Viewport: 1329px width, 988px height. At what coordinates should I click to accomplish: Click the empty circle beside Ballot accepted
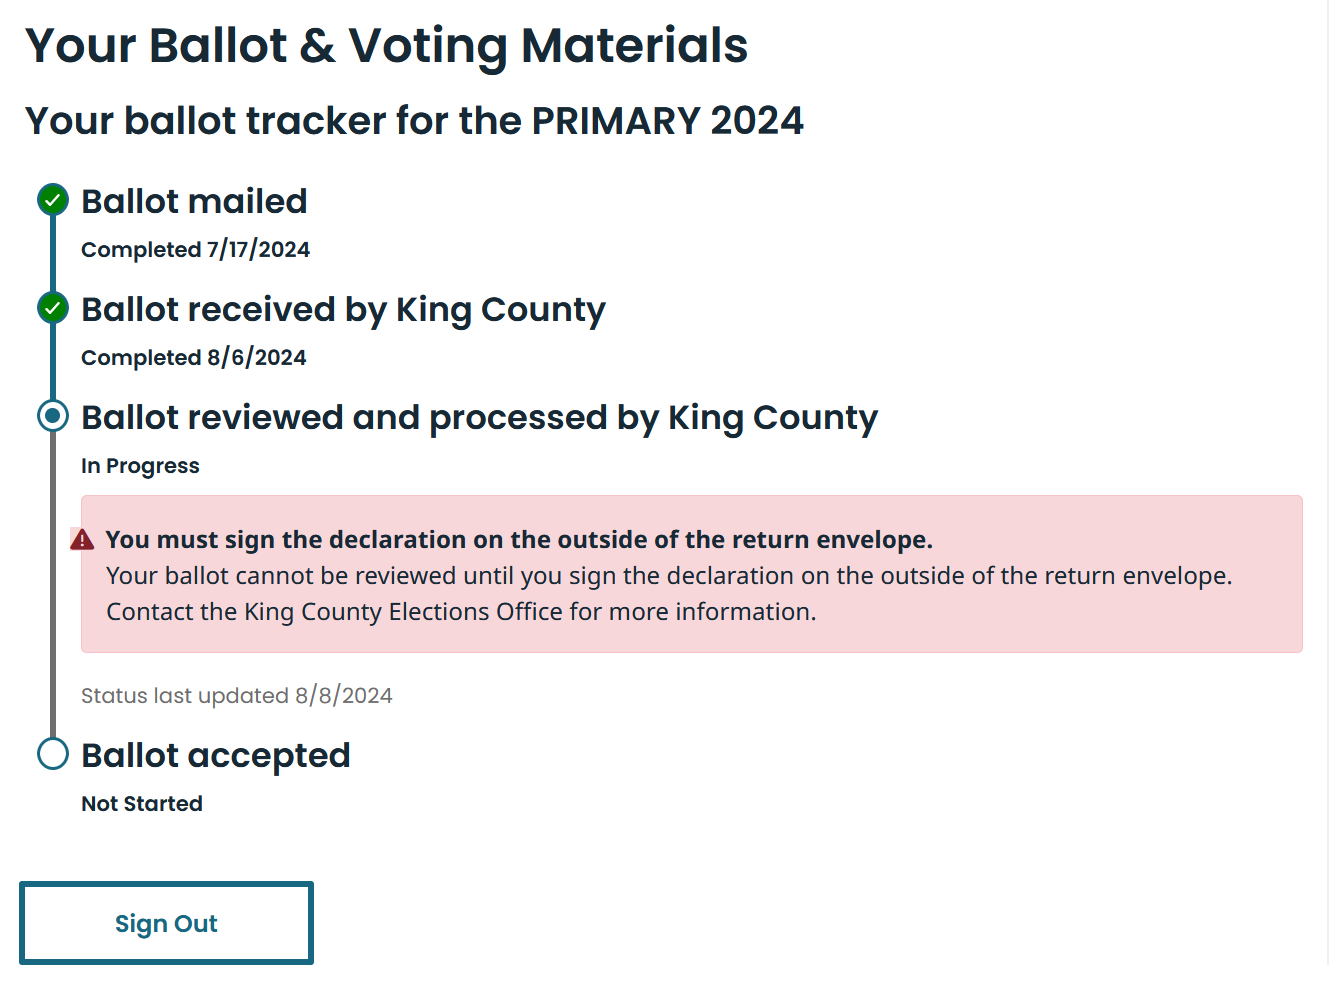click(53, 754)
